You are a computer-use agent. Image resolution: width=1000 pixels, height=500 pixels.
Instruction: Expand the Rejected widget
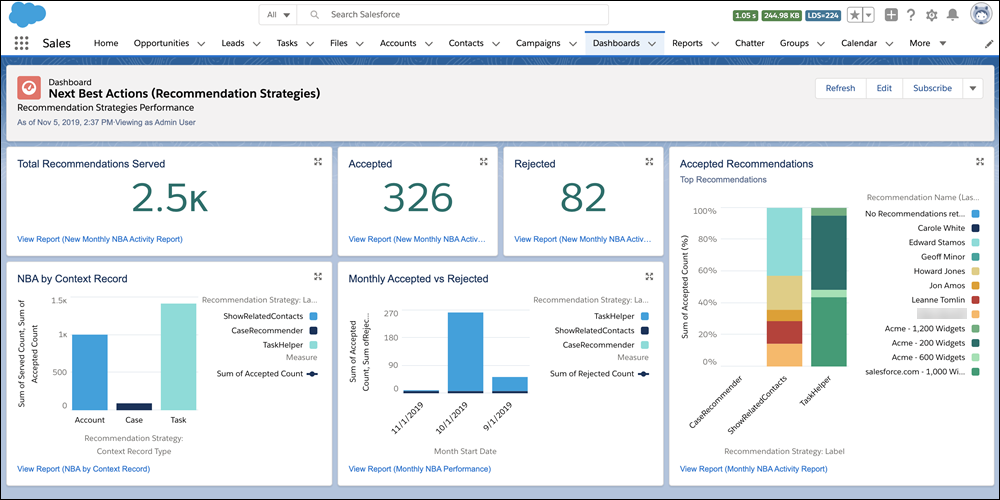[649, 162]
